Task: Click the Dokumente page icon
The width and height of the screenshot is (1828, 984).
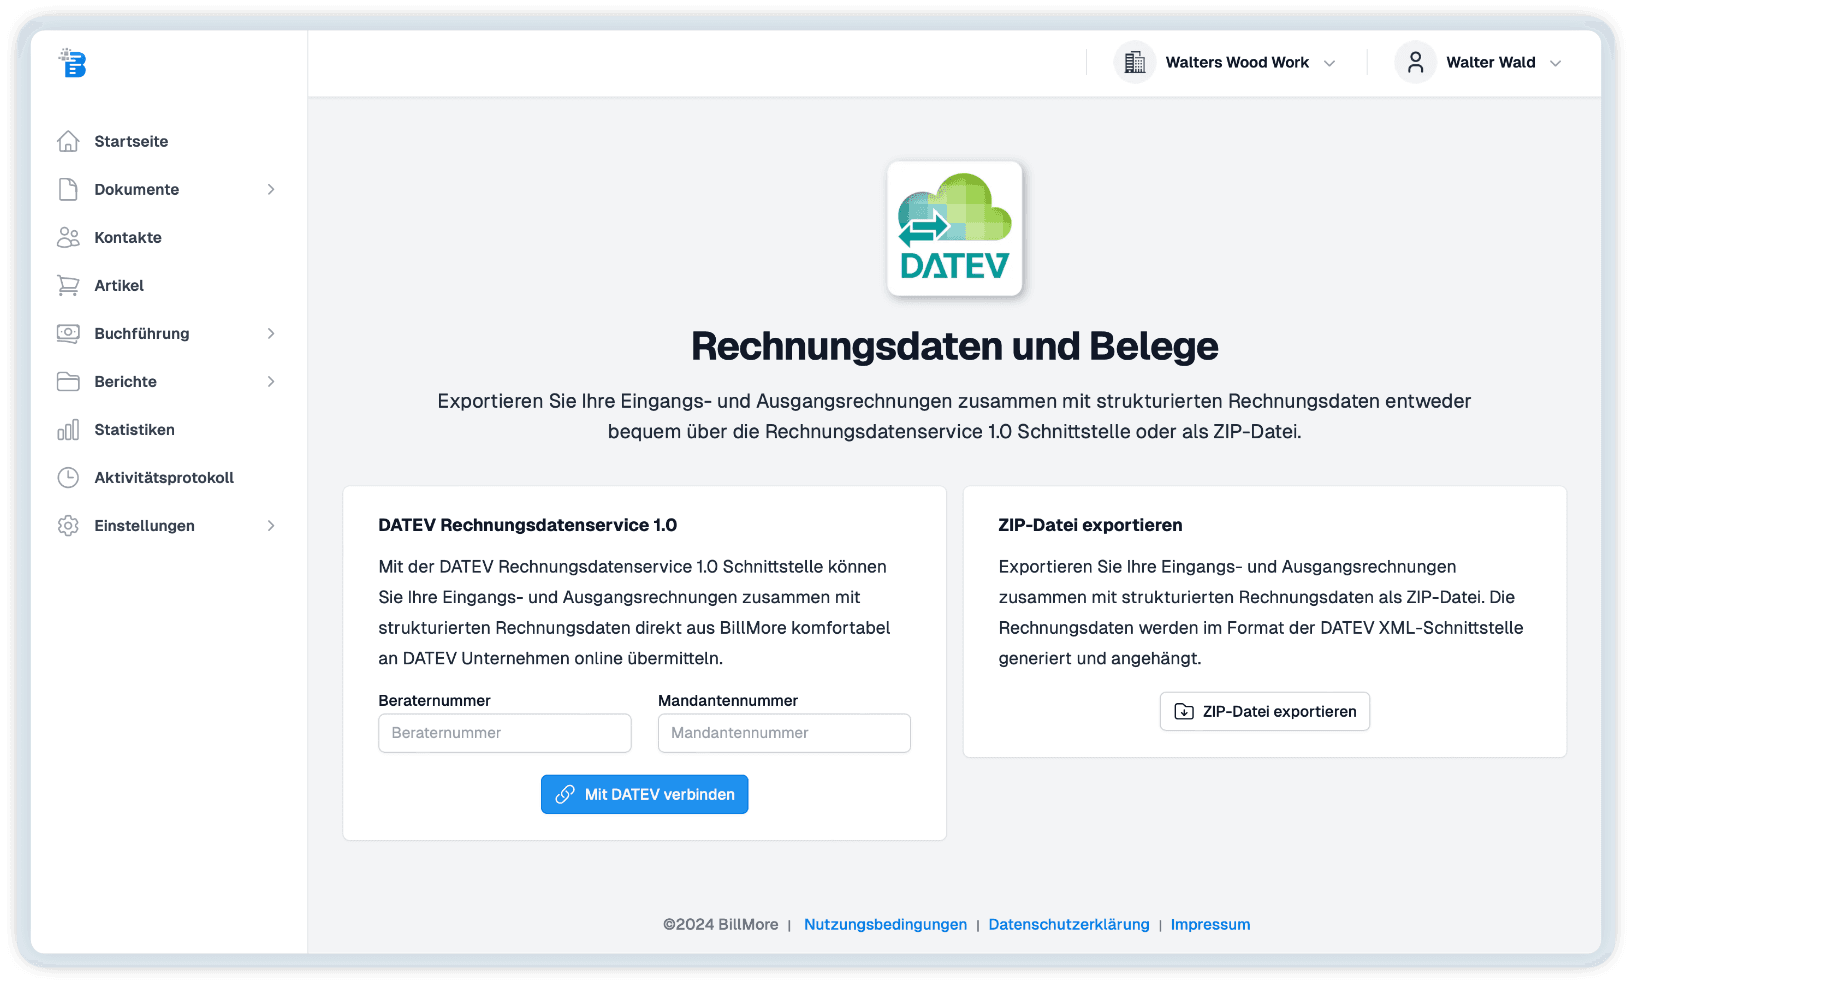Action: tap(68, 189)
